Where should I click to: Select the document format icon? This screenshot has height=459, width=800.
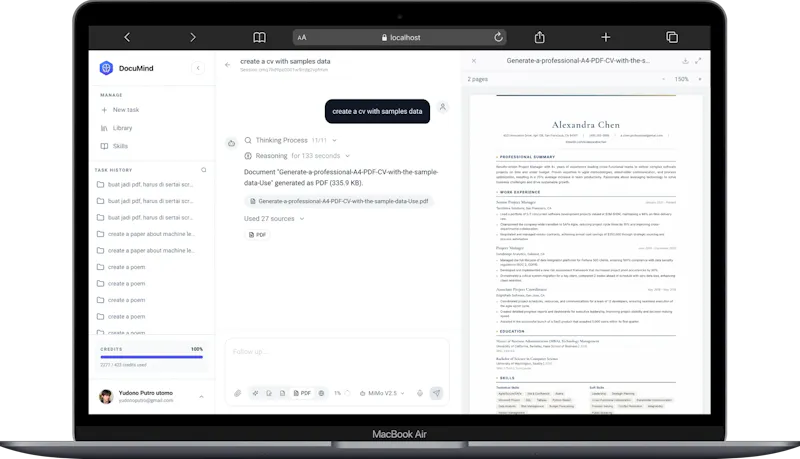[282, 393]
